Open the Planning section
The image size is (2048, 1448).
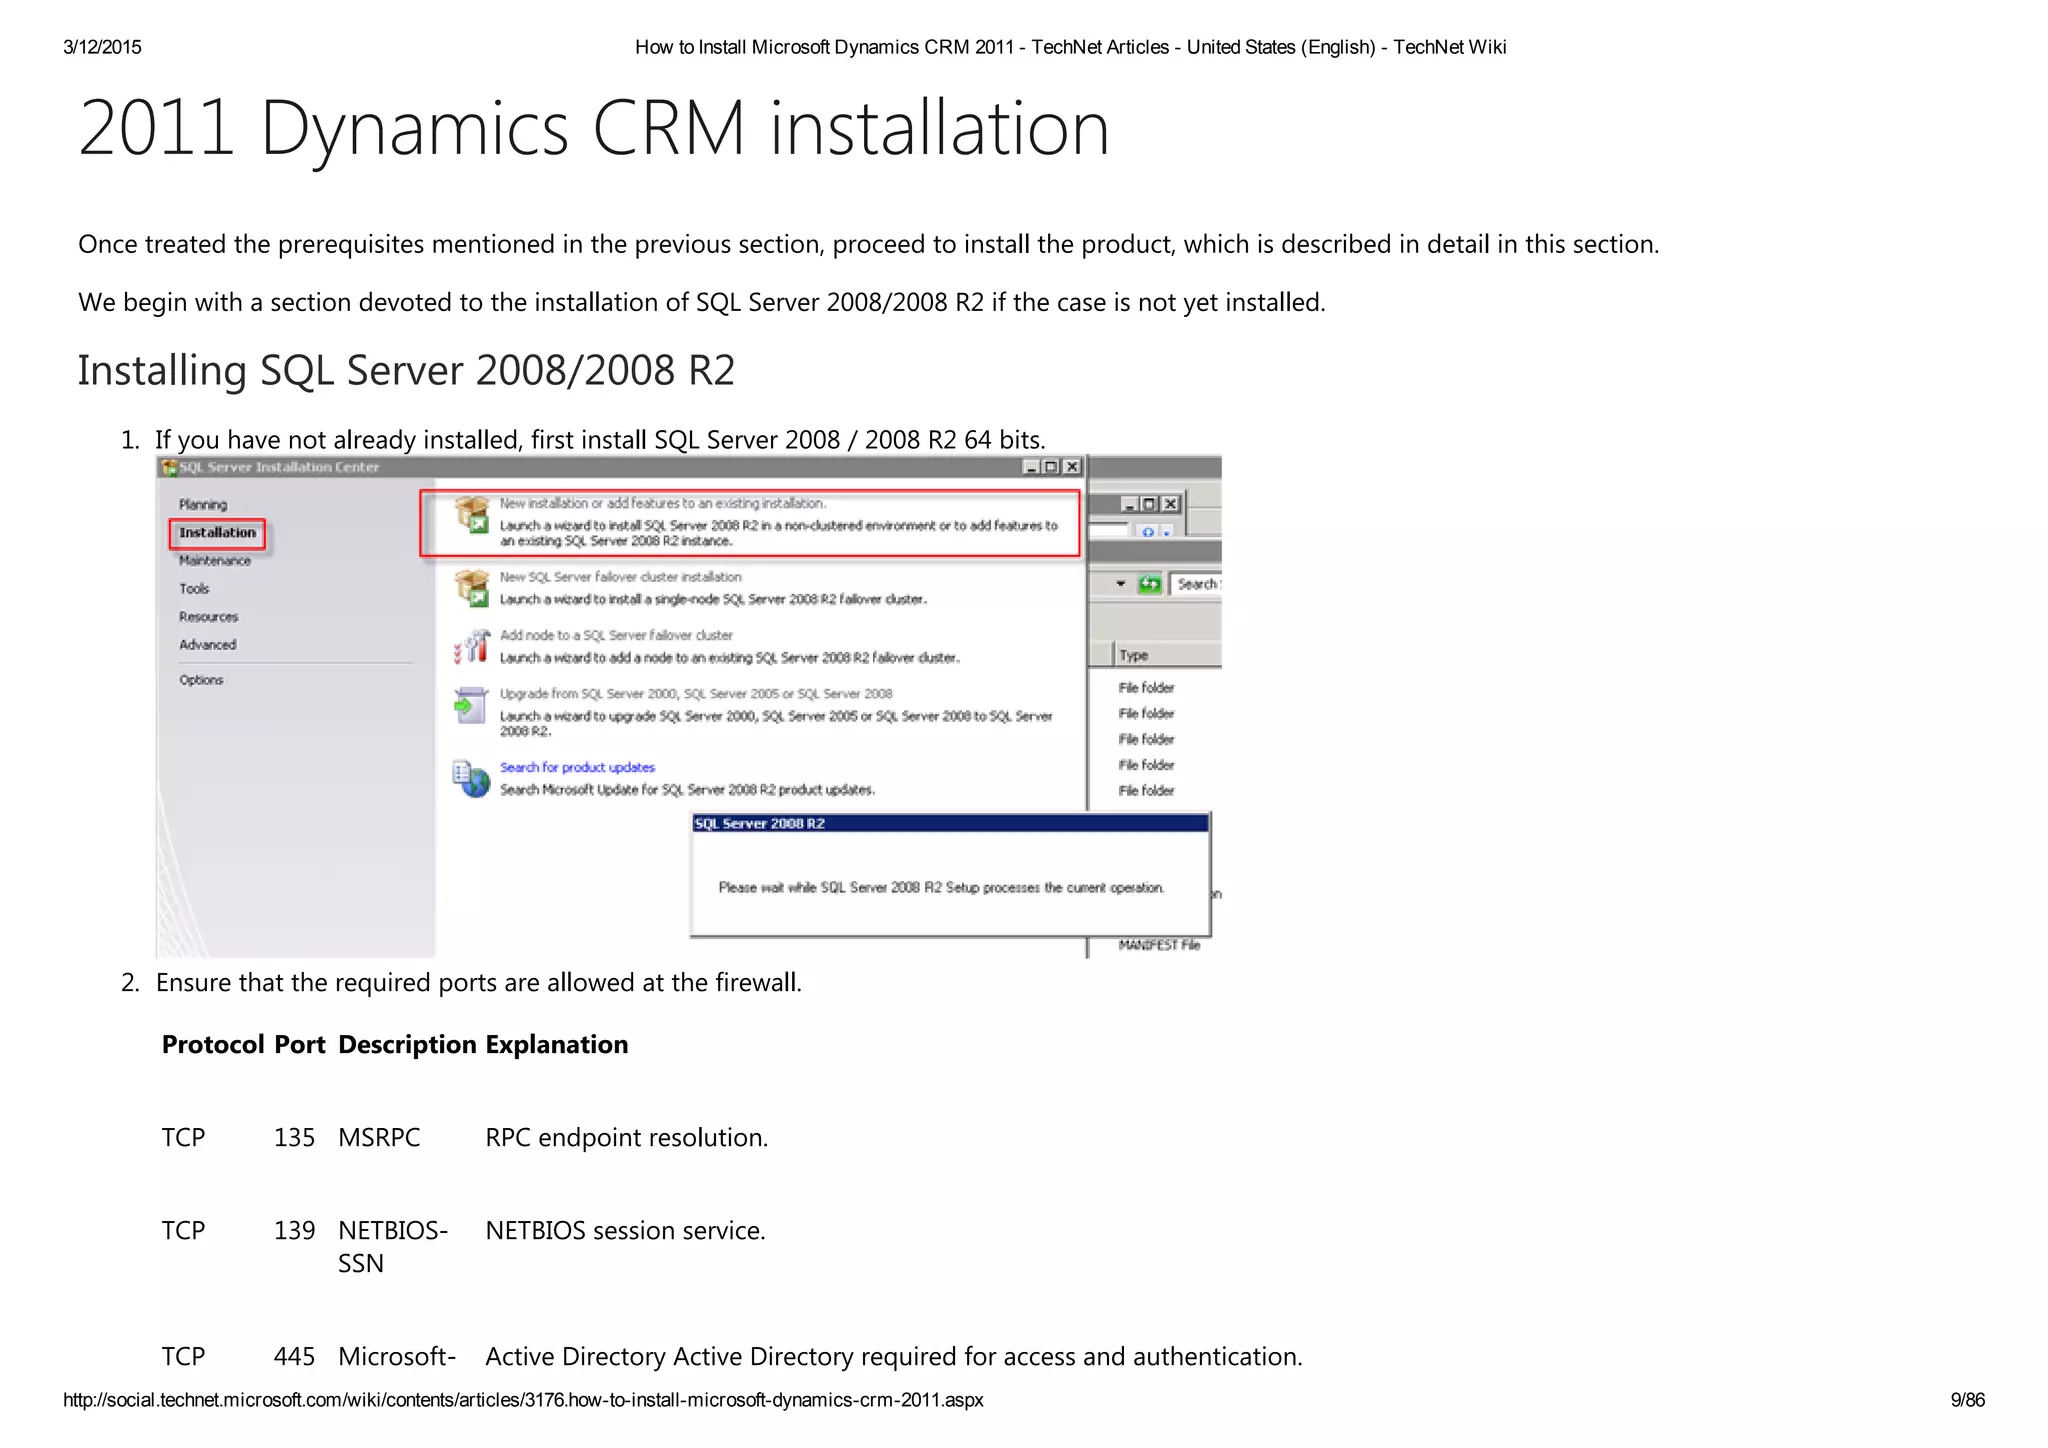click(203, 505)
